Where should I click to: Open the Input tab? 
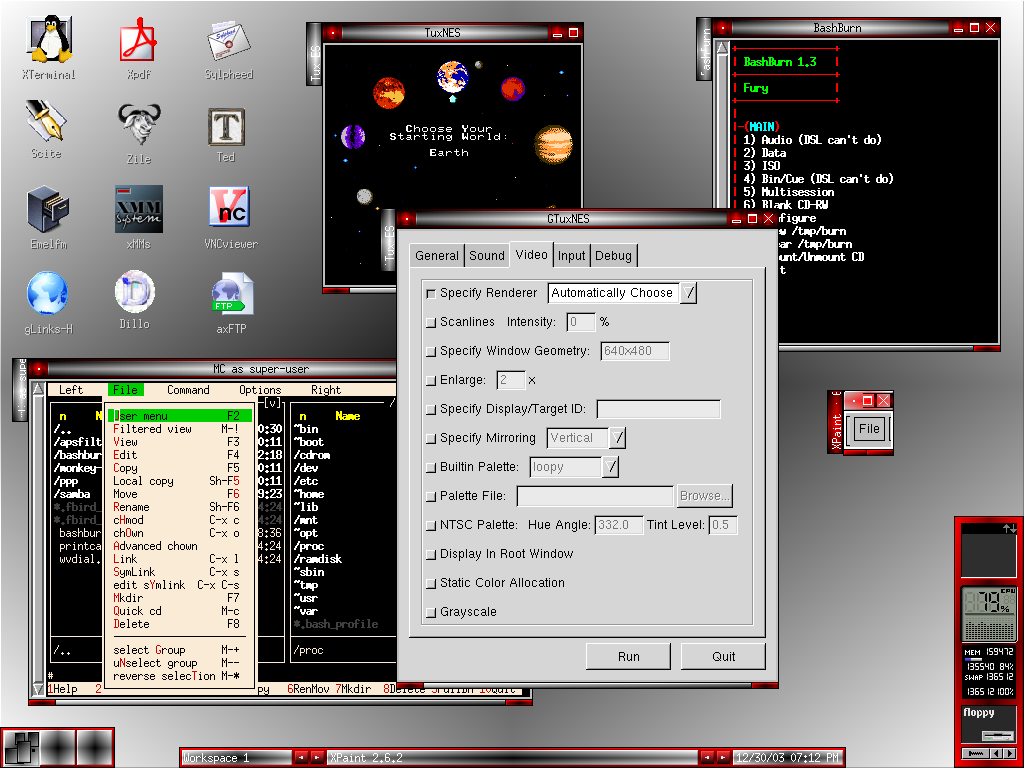coord(571,255)
